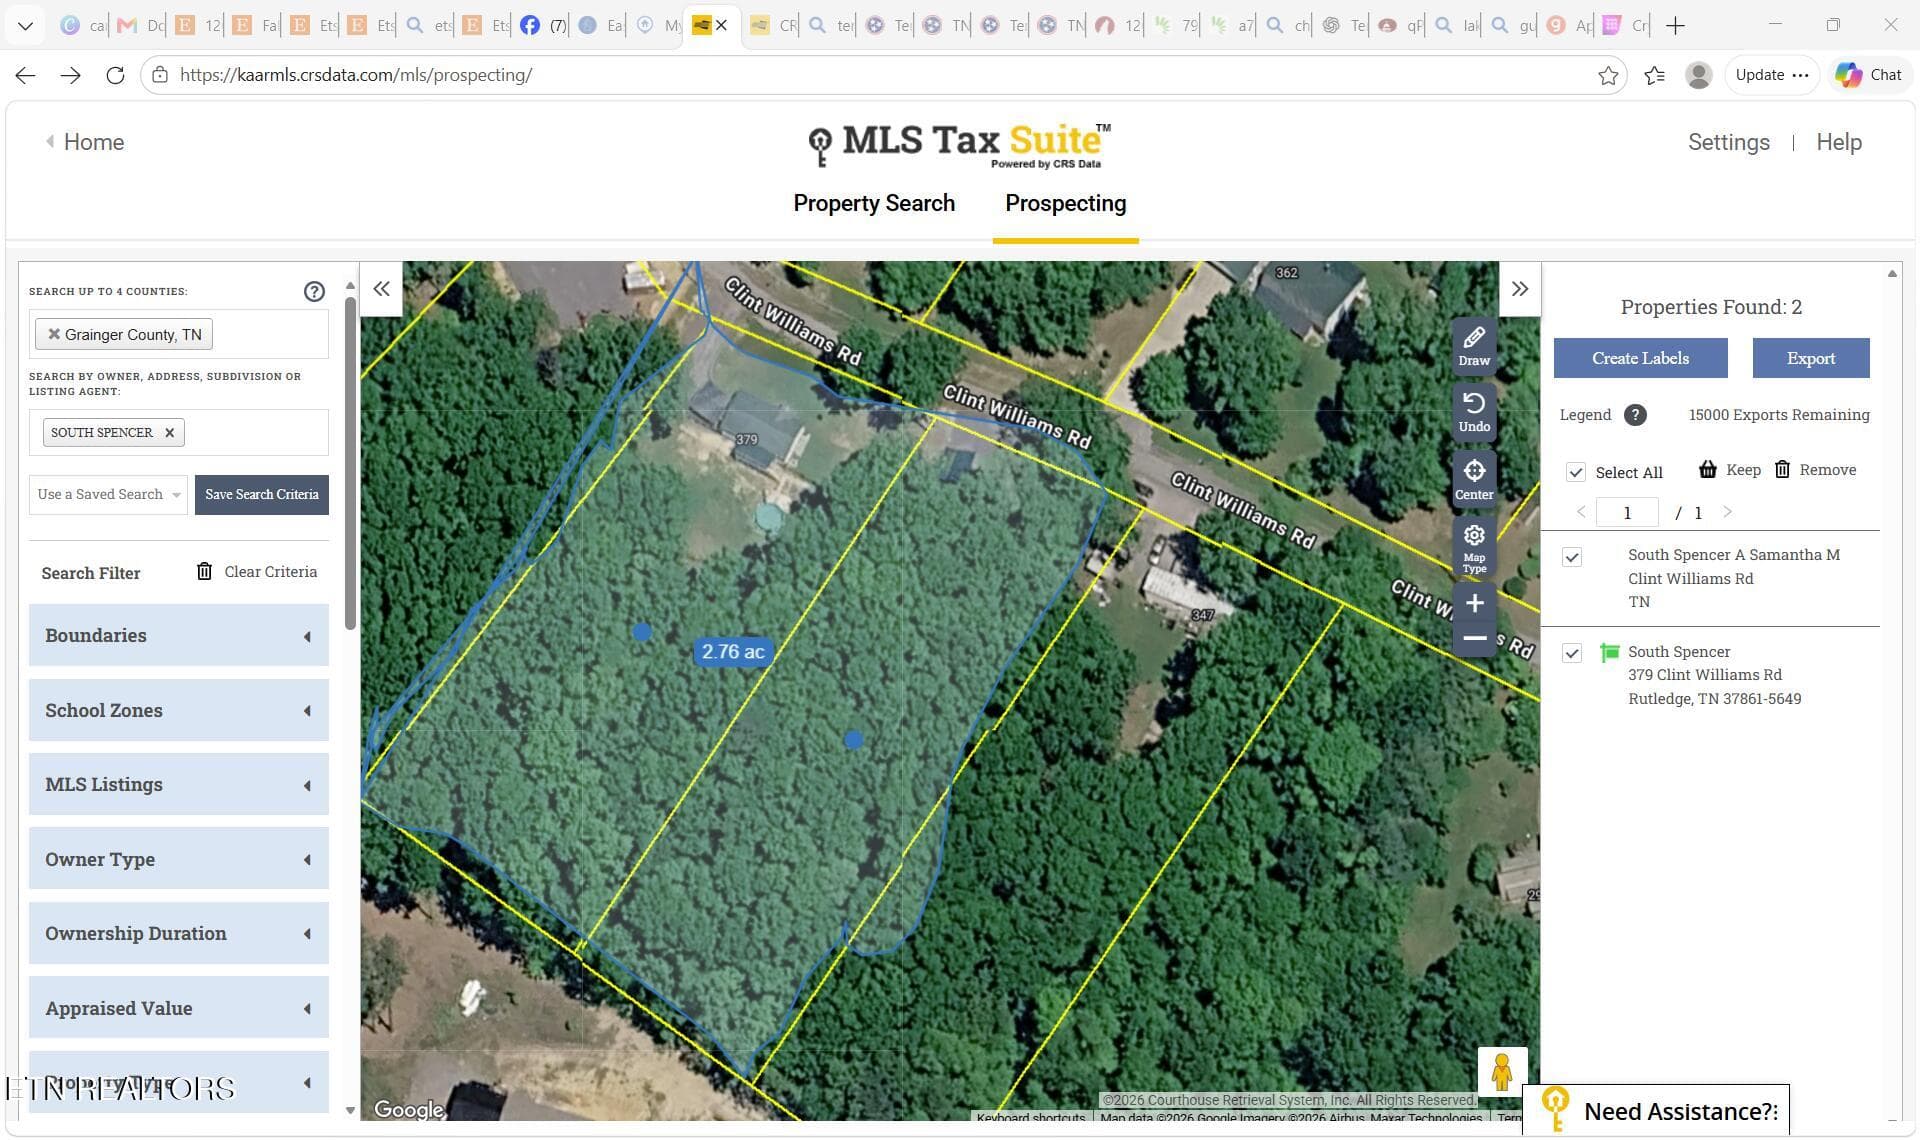Expand the Appraised Value filter

(x=179, y=1008)
